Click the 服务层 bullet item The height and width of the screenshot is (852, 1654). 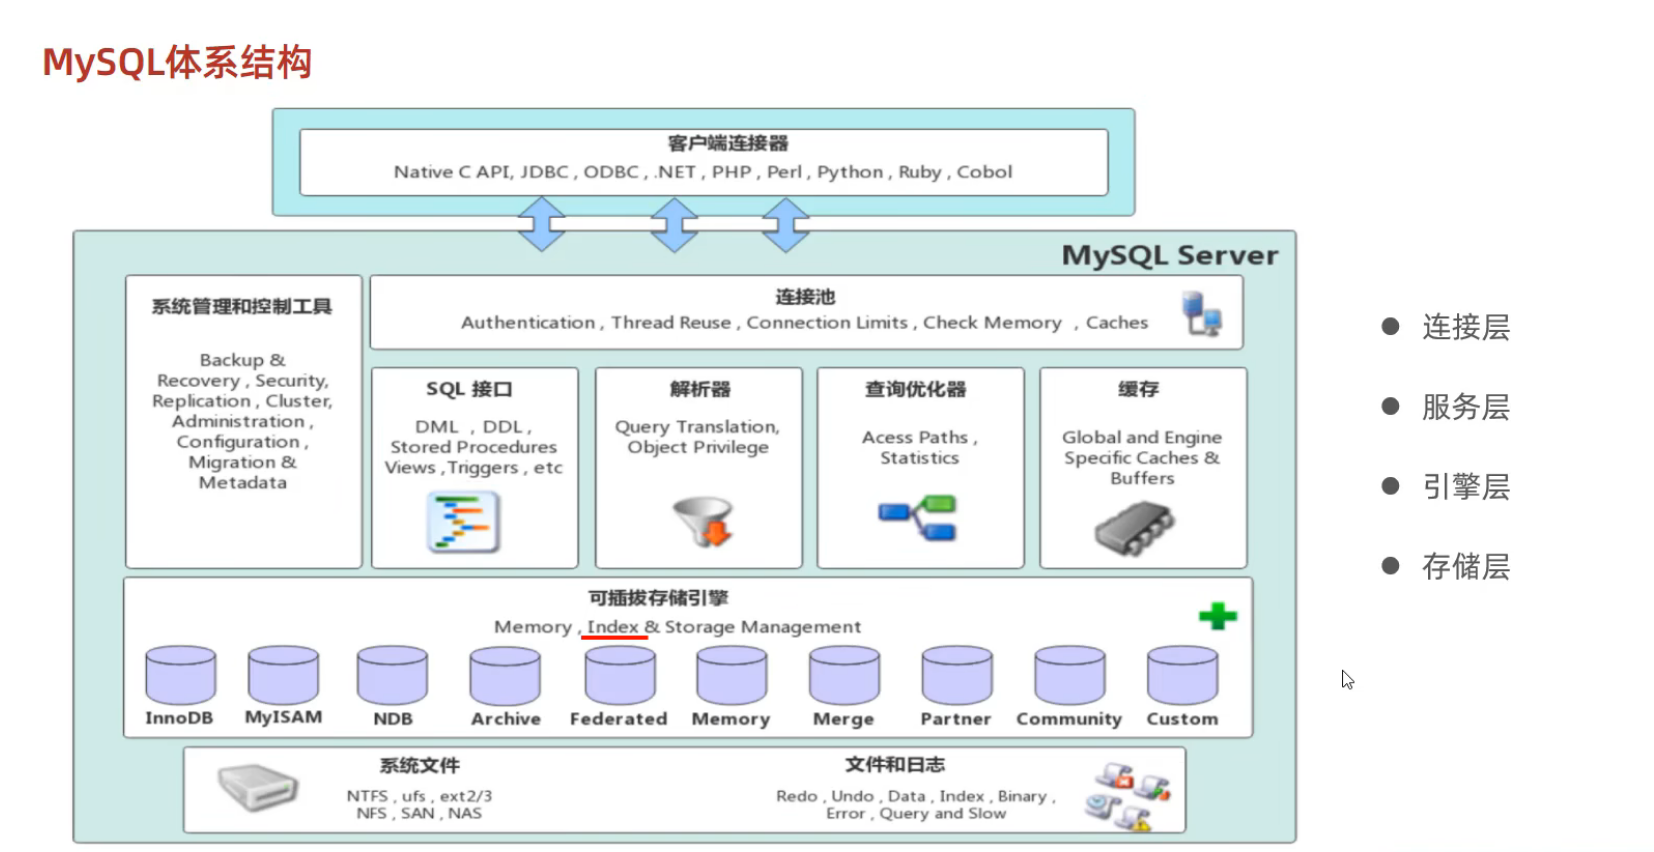click(1446, 407)
